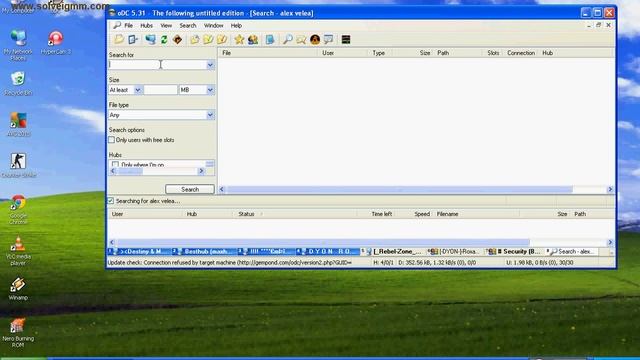Click the round dark orange toolbar icon
This screenshot has width=640, height=360.
click(315, 40)
